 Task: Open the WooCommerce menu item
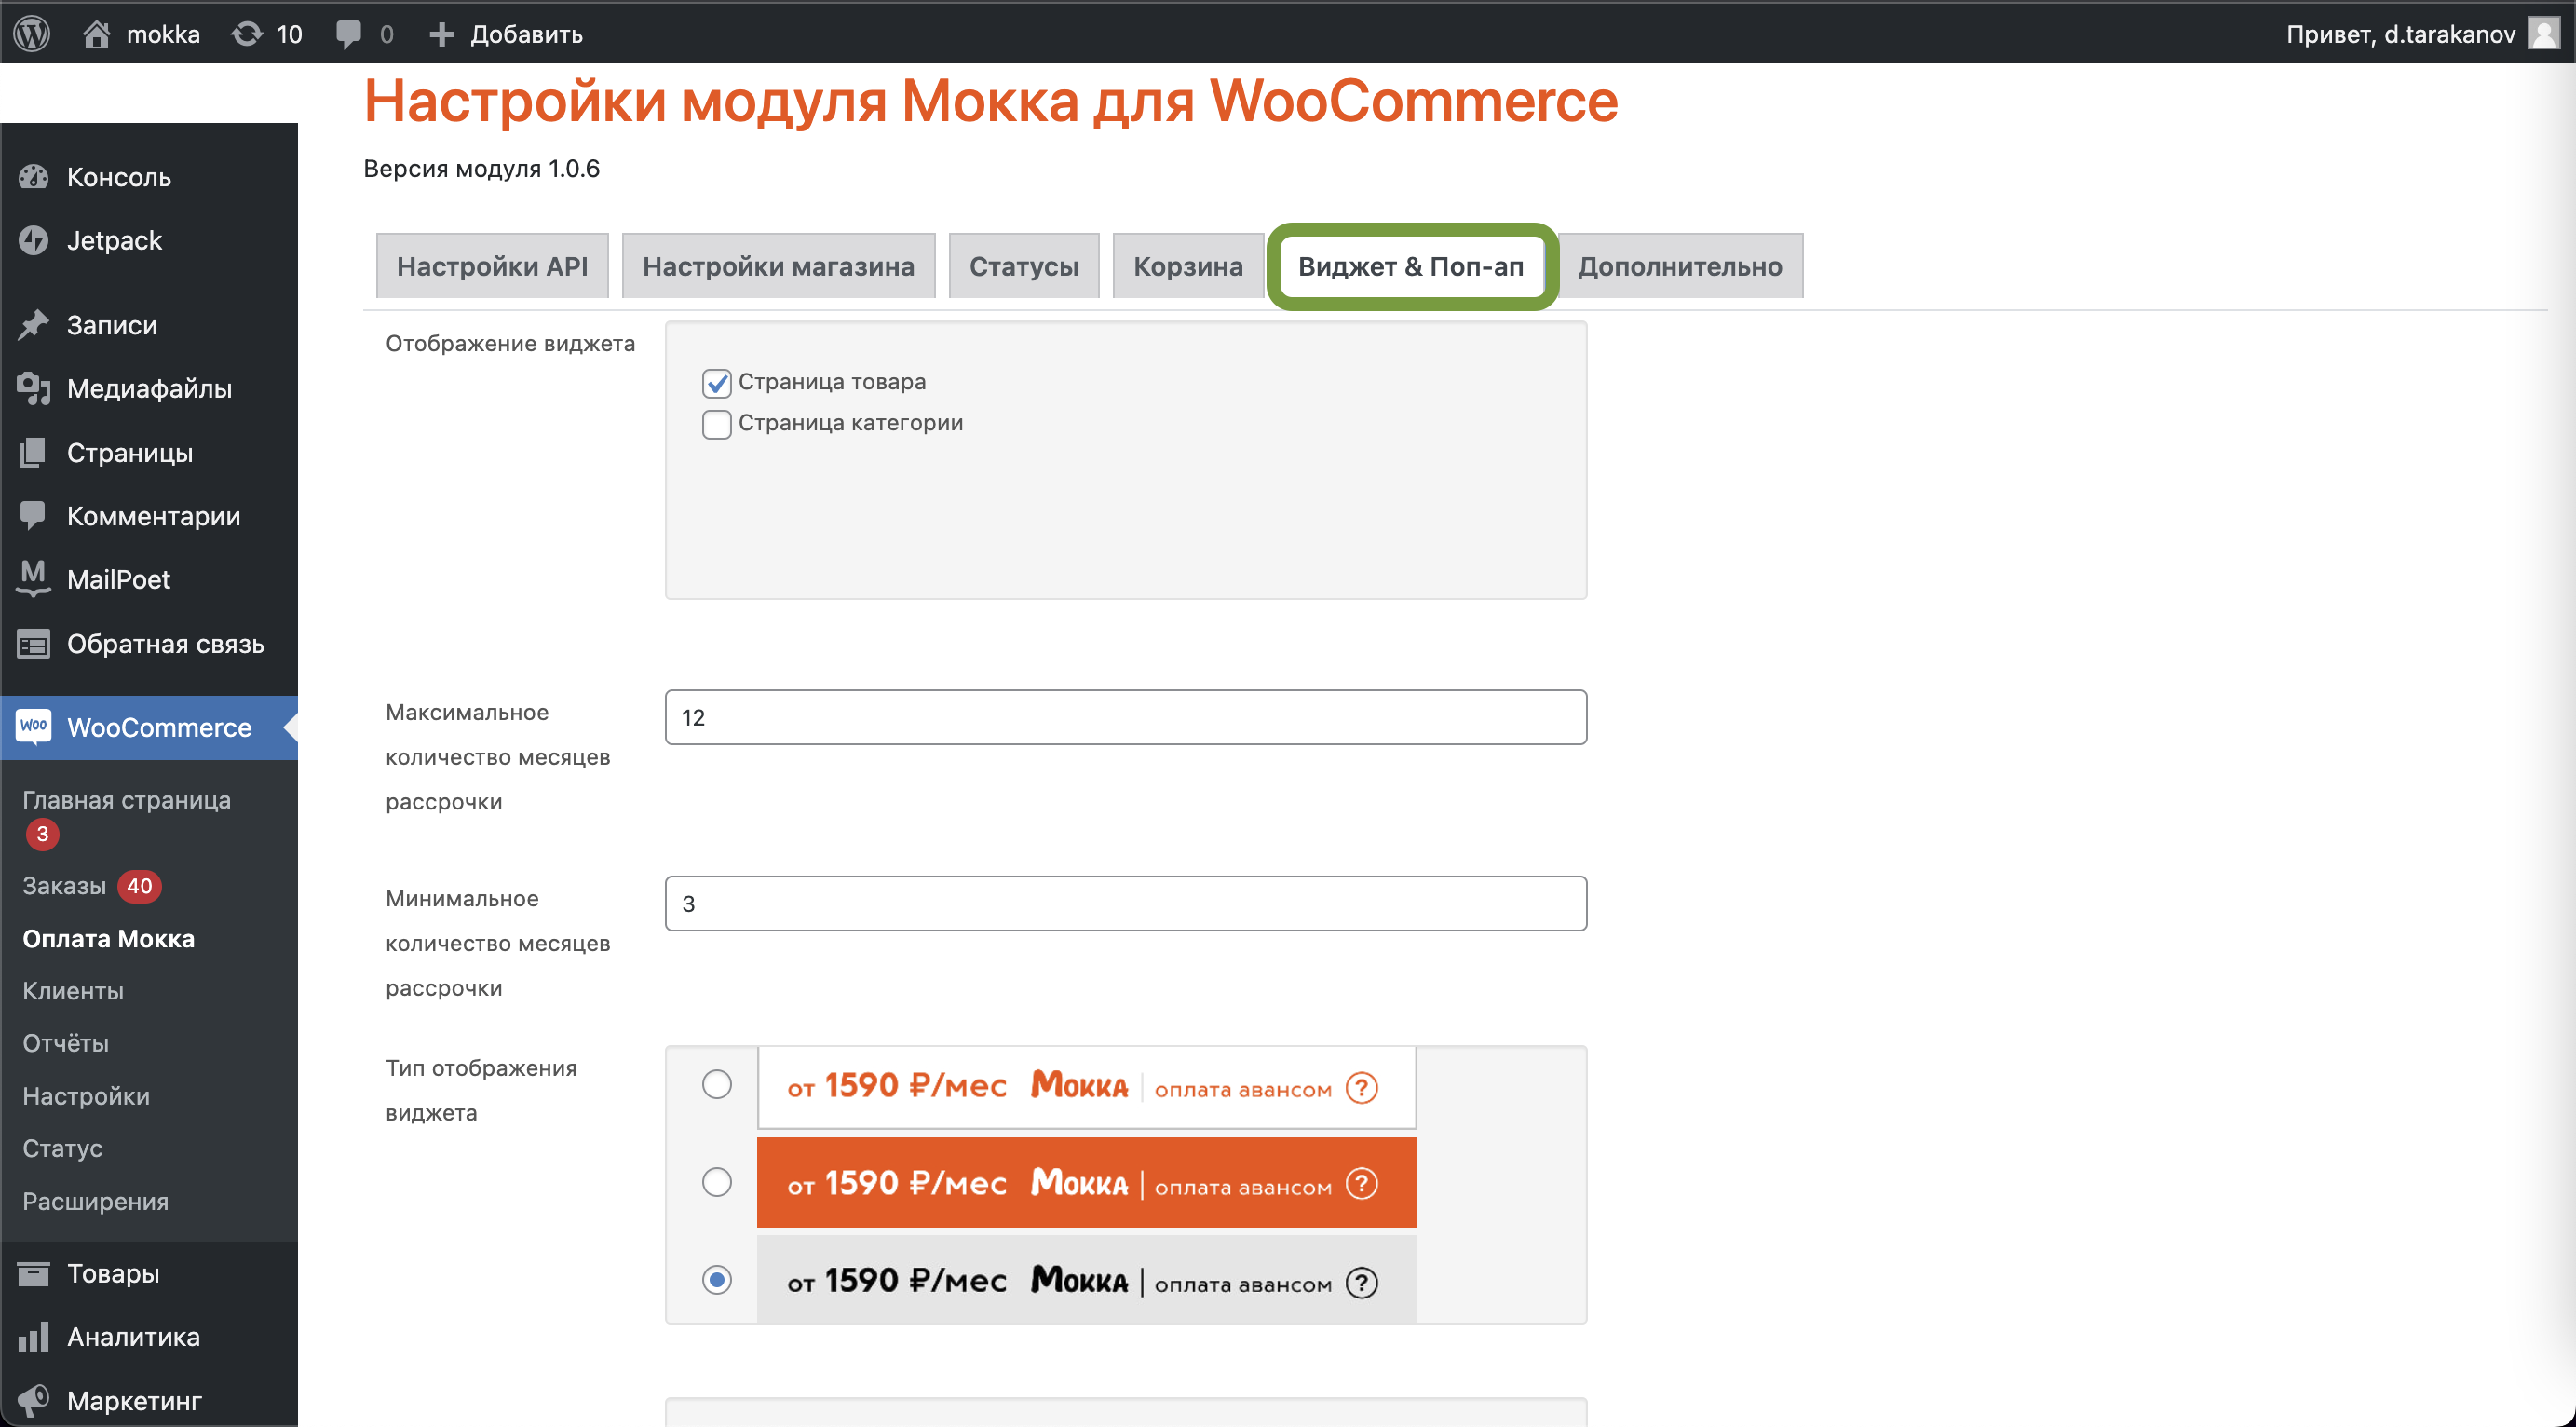pyautogui.click(x=149, y=727)
